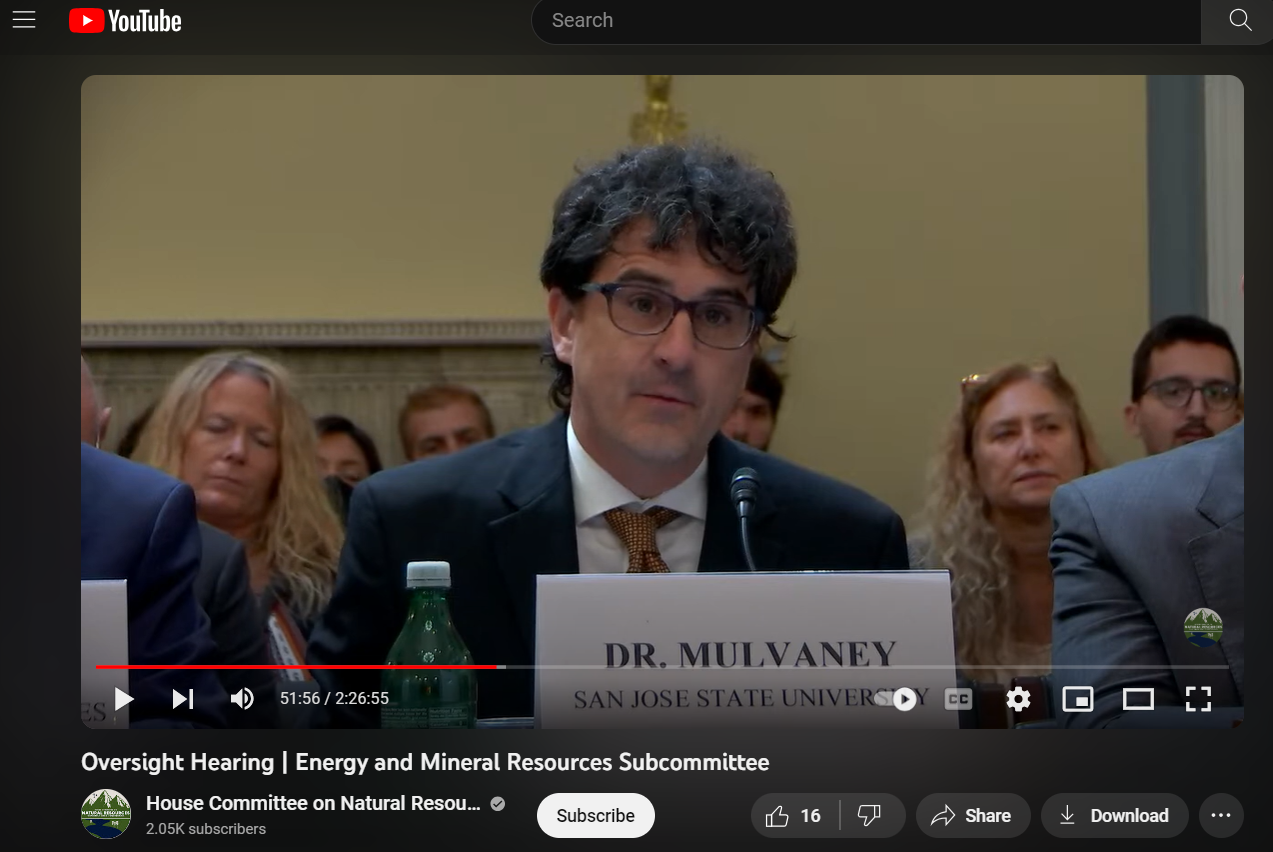The height and width of the screenshot is (852, 1273).
Task: Enable theater mode
Action: (1138, 699)
